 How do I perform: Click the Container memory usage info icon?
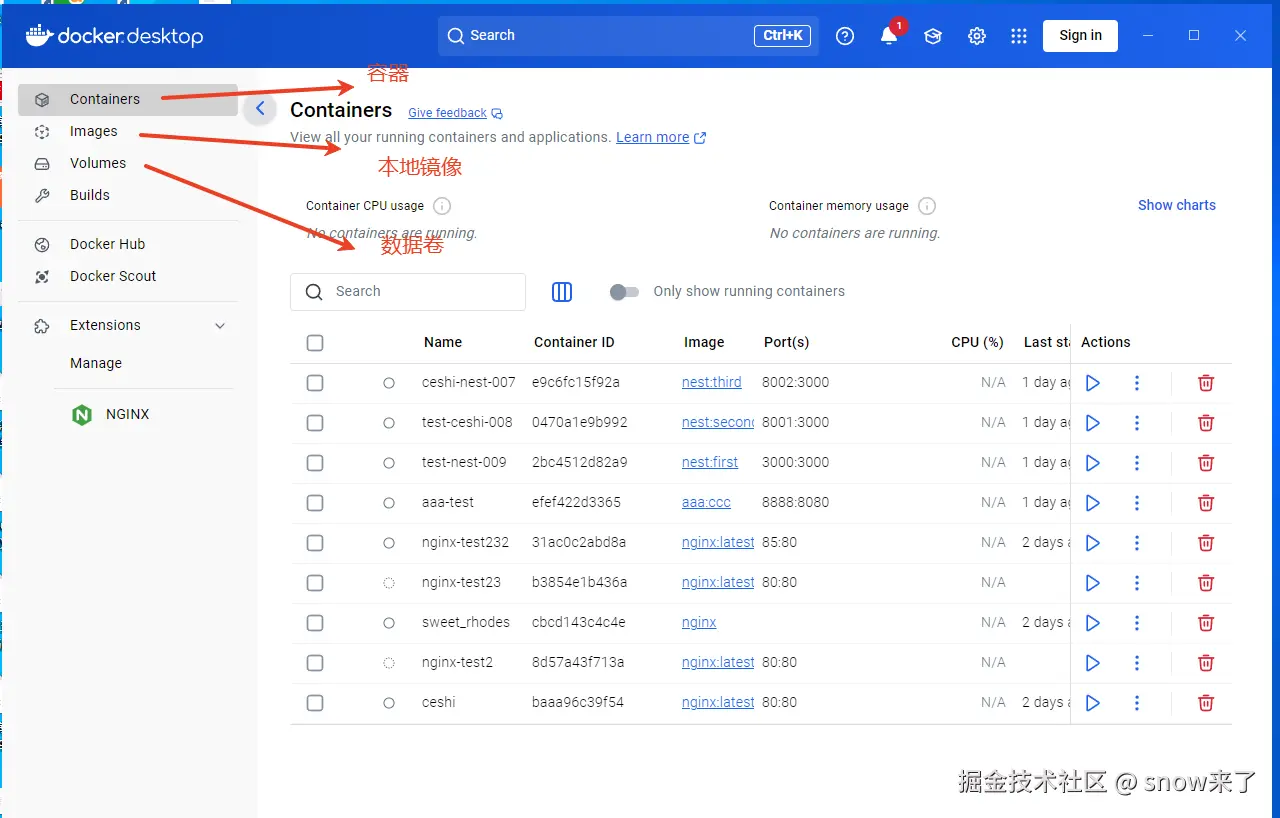coord(927,206)
